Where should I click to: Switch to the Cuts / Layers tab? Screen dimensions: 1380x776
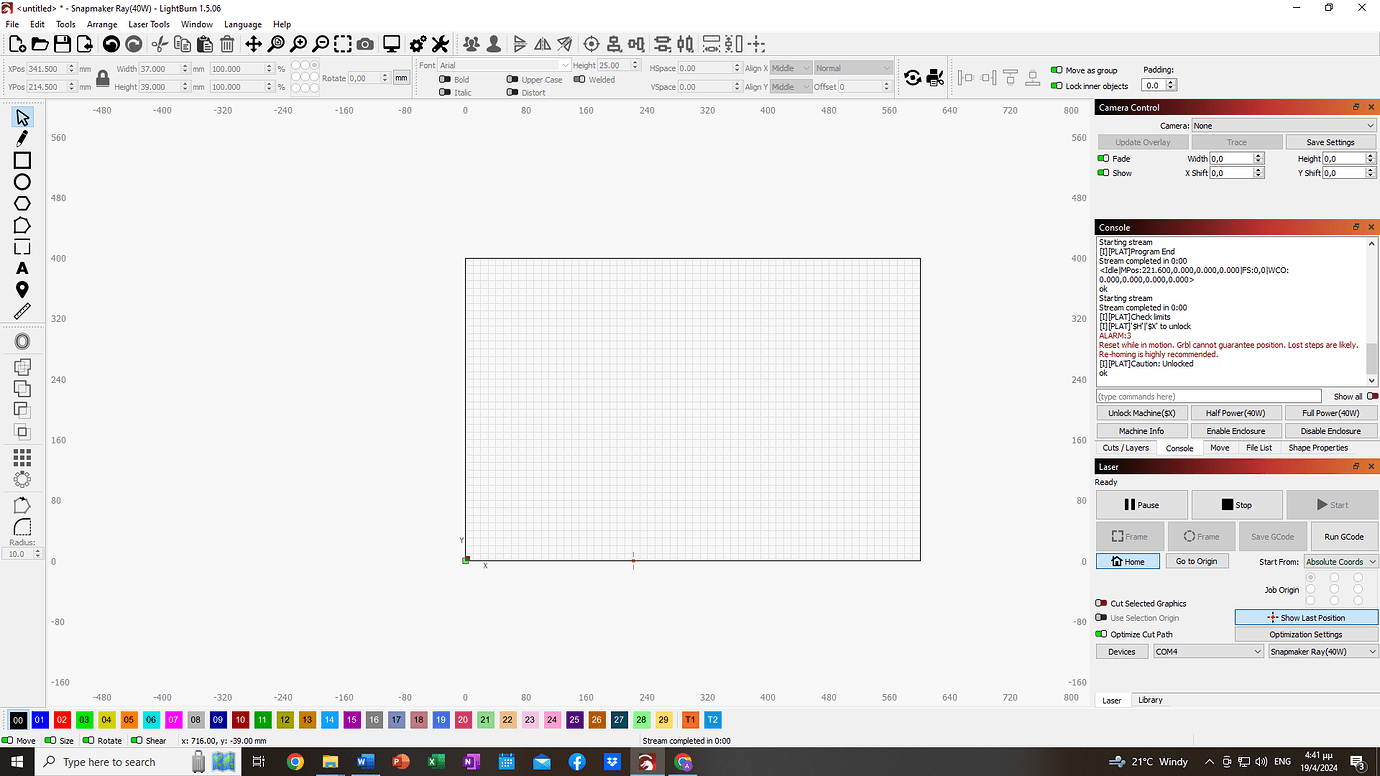coord(1125,447)
